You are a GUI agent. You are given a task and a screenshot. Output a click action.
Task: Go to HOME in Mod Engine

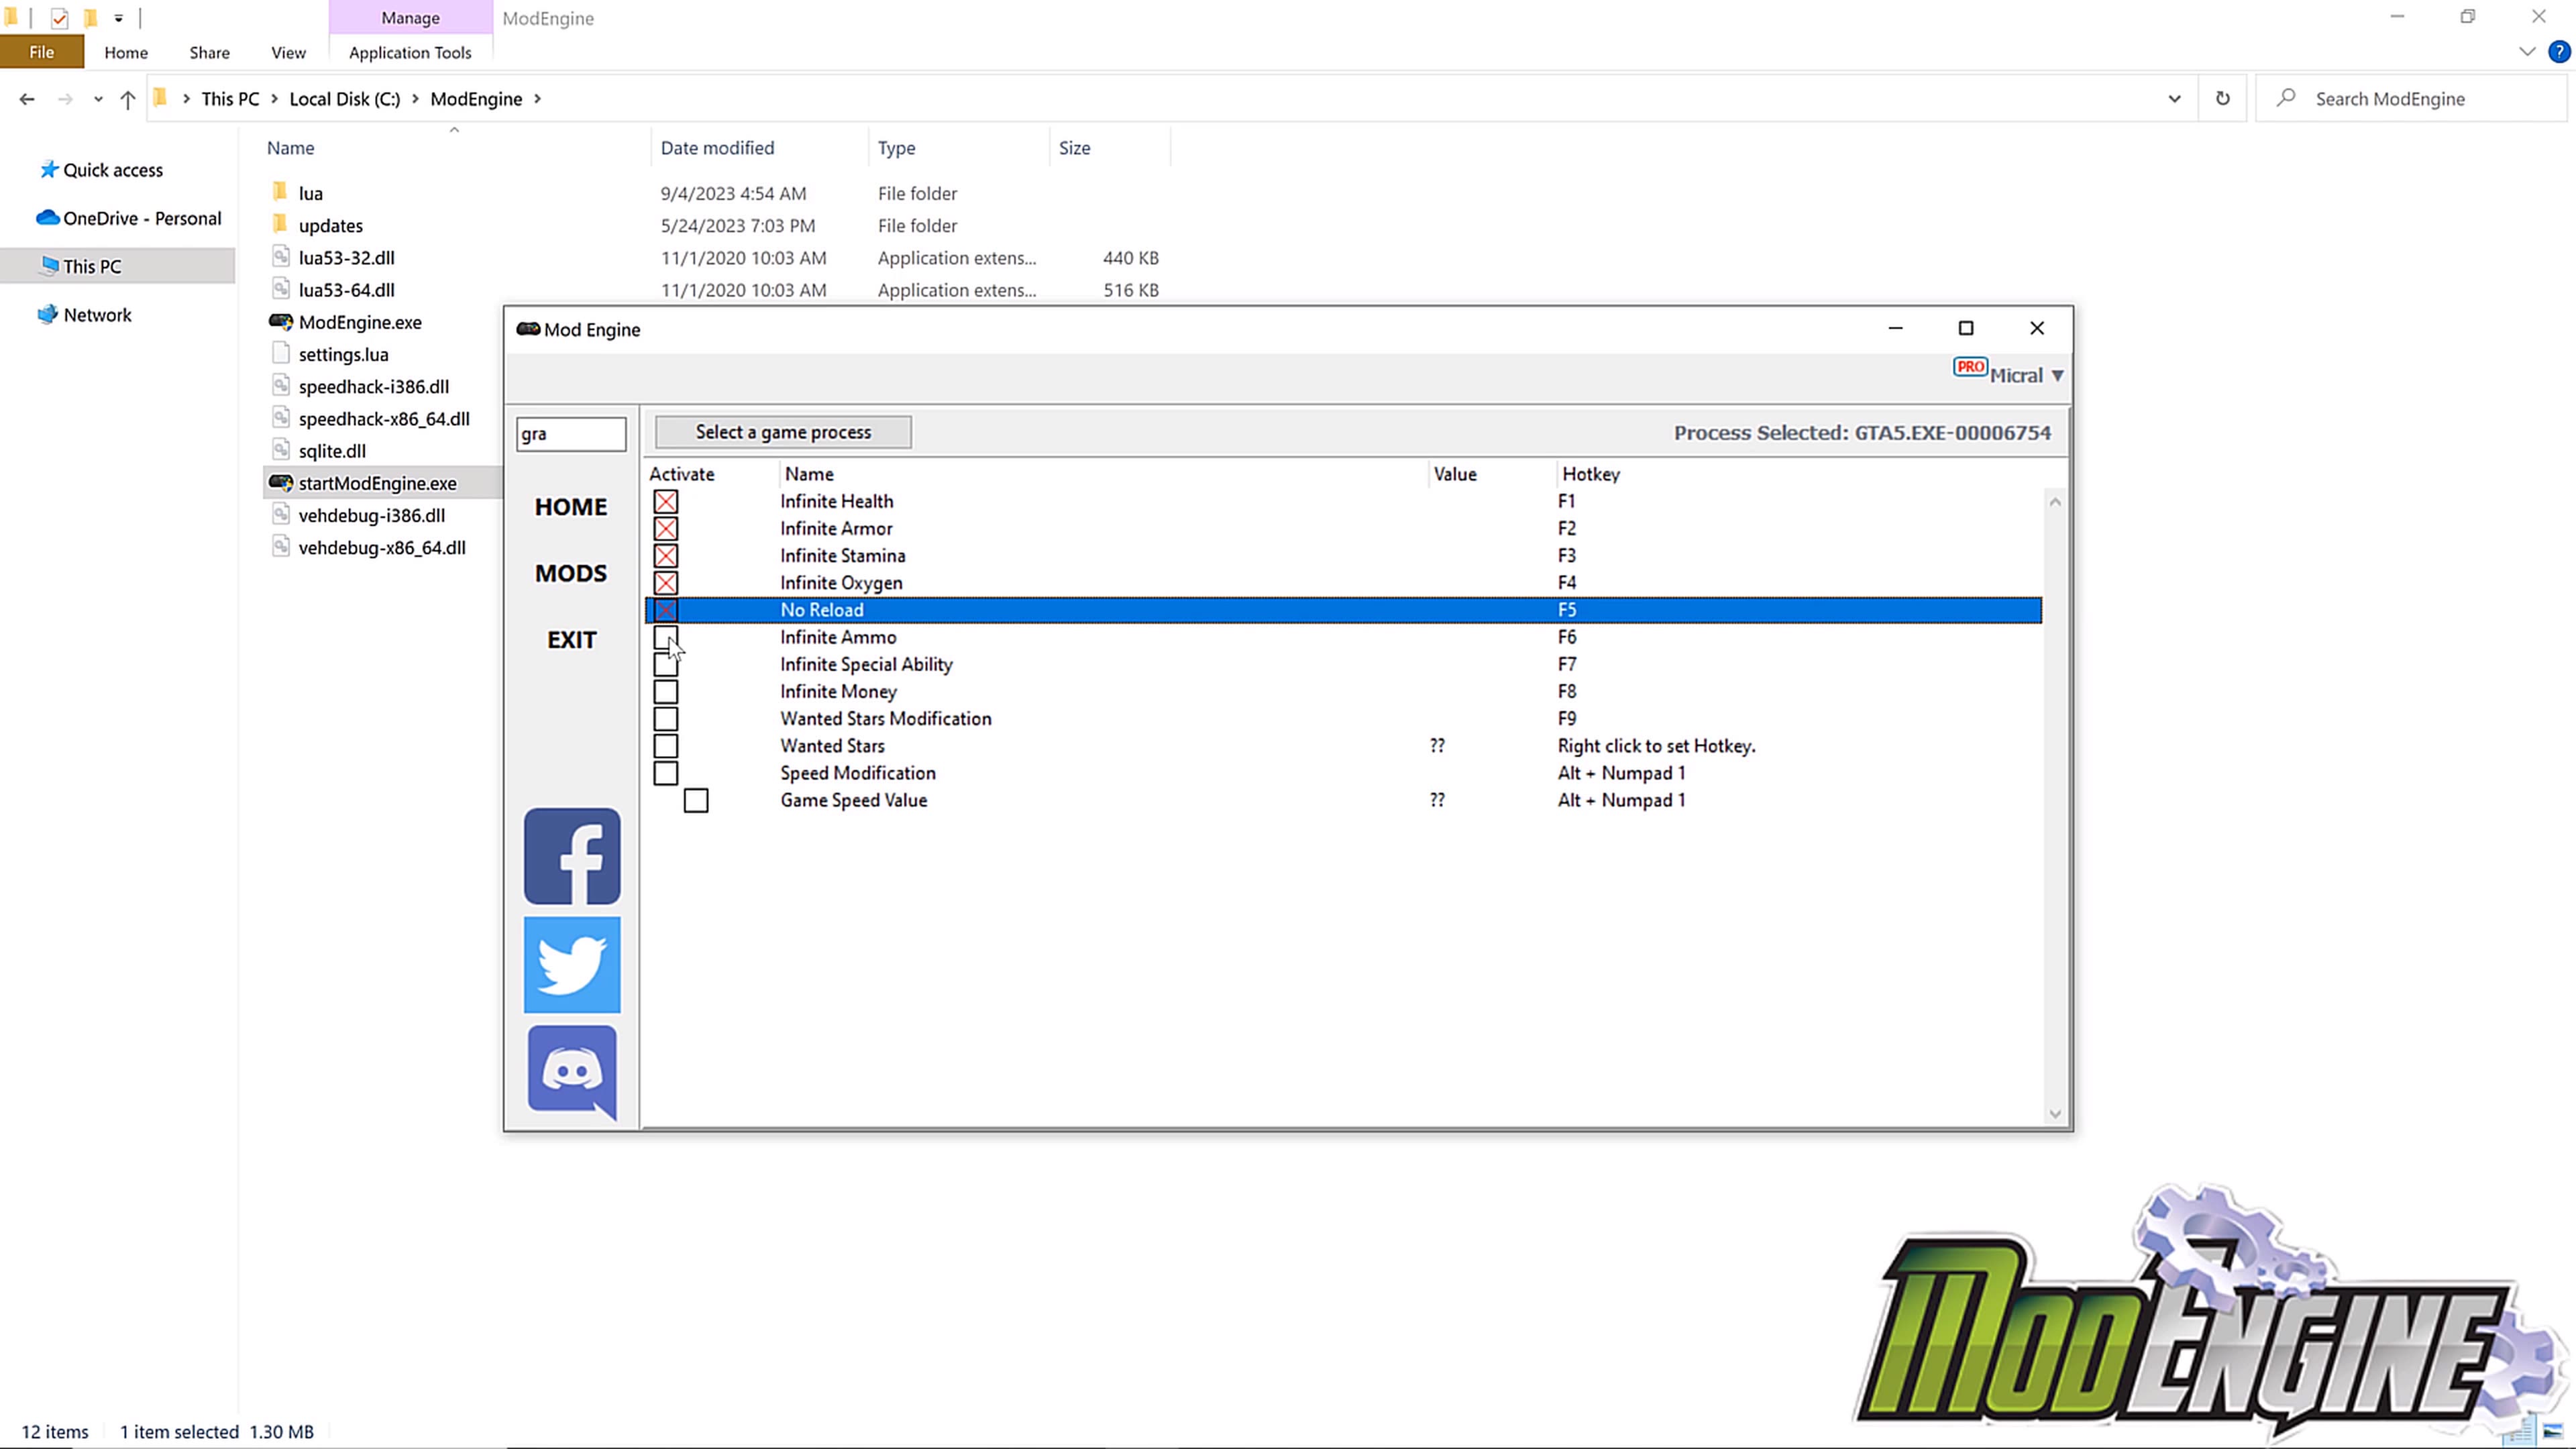coord(571,507)
